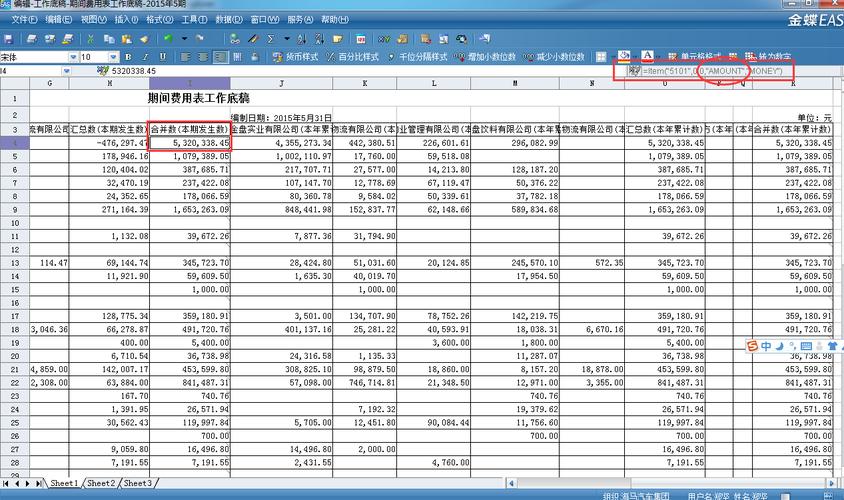Click the cell Lock icon
The height and width of the screenshot is (500, 844).
255,57
